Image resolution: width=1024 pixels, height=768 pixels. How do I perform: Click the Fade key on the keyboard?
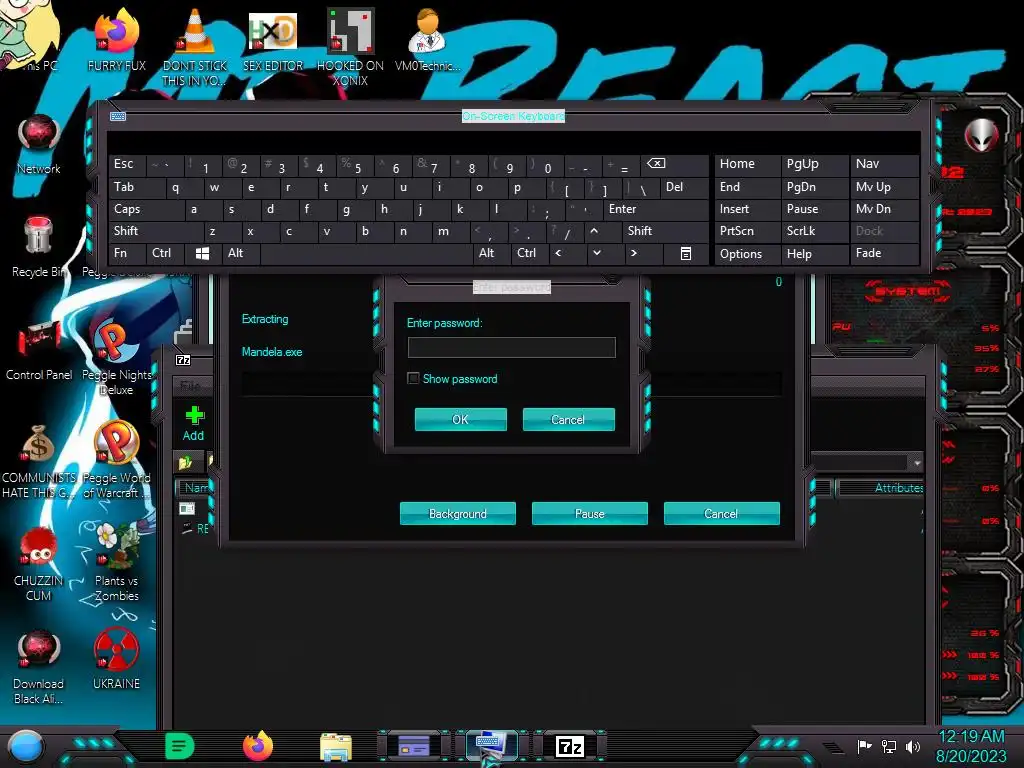pyautogui.click(x=884, y=253)
